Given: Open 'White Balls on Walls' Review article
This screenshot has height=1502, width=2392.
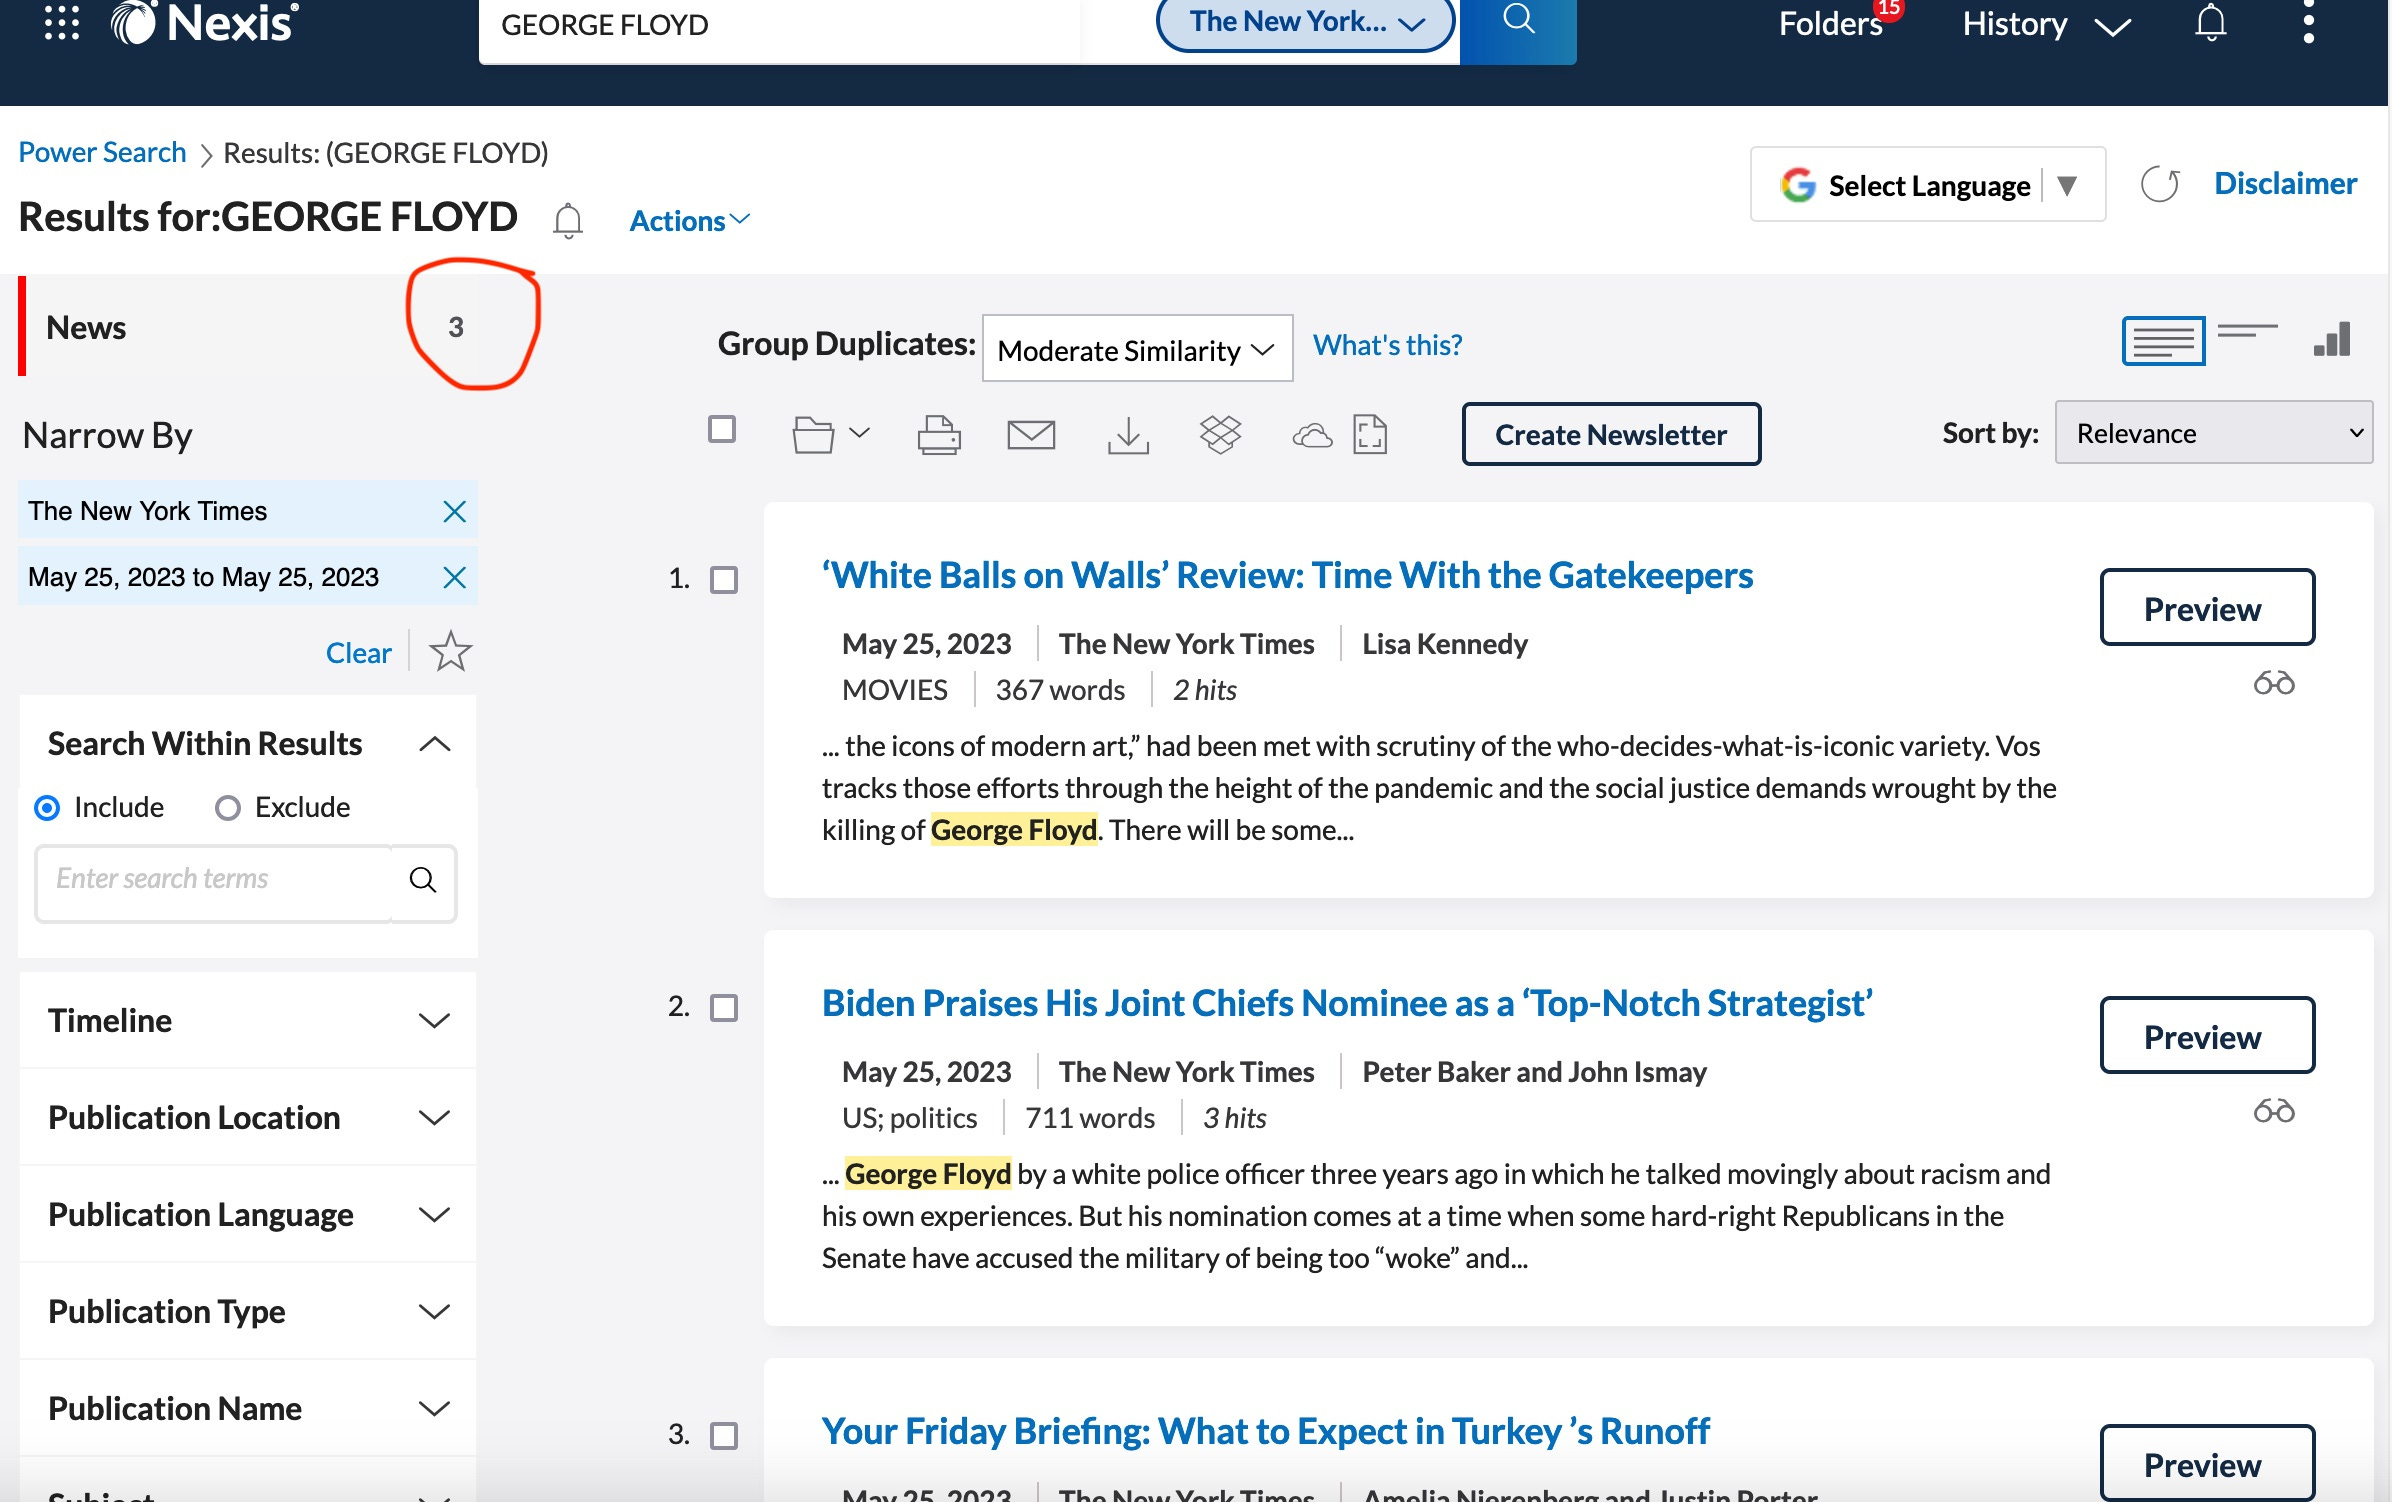Looking at the screenshot, I should [1287, 576].
